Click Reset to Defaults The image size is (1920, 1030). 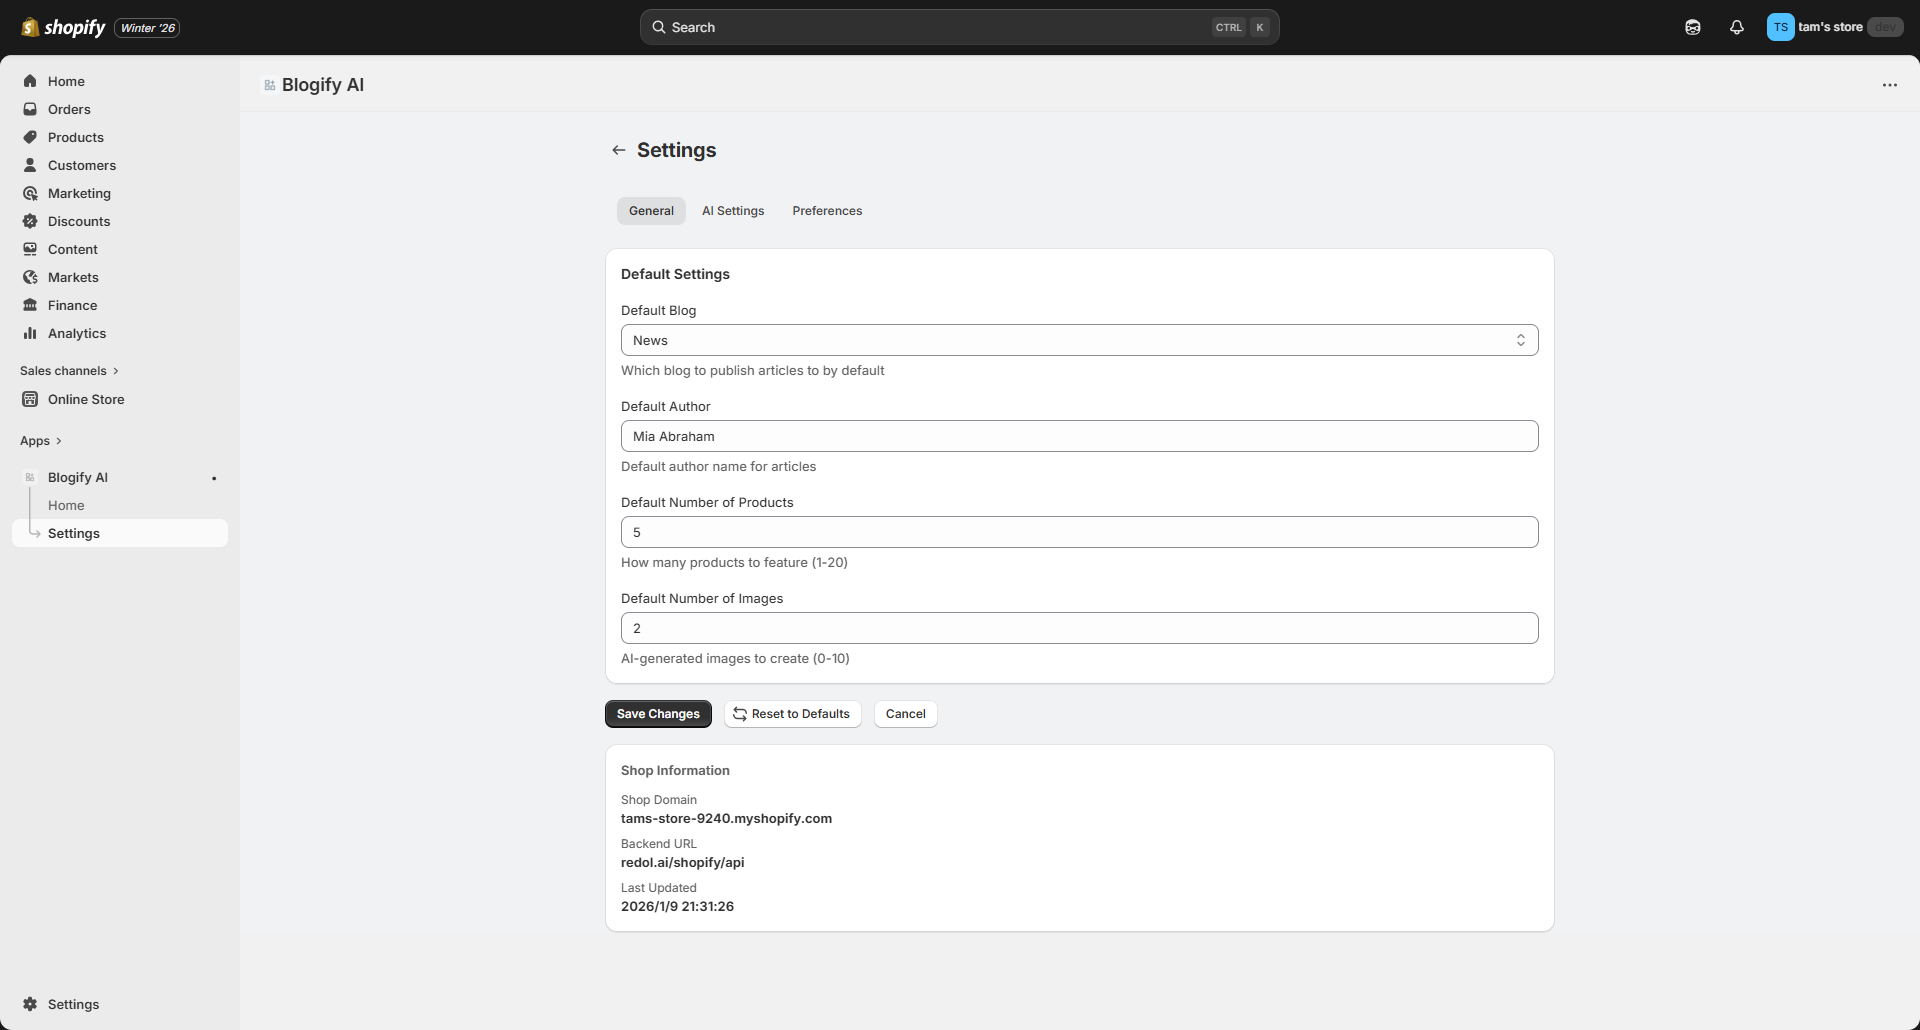792,713
